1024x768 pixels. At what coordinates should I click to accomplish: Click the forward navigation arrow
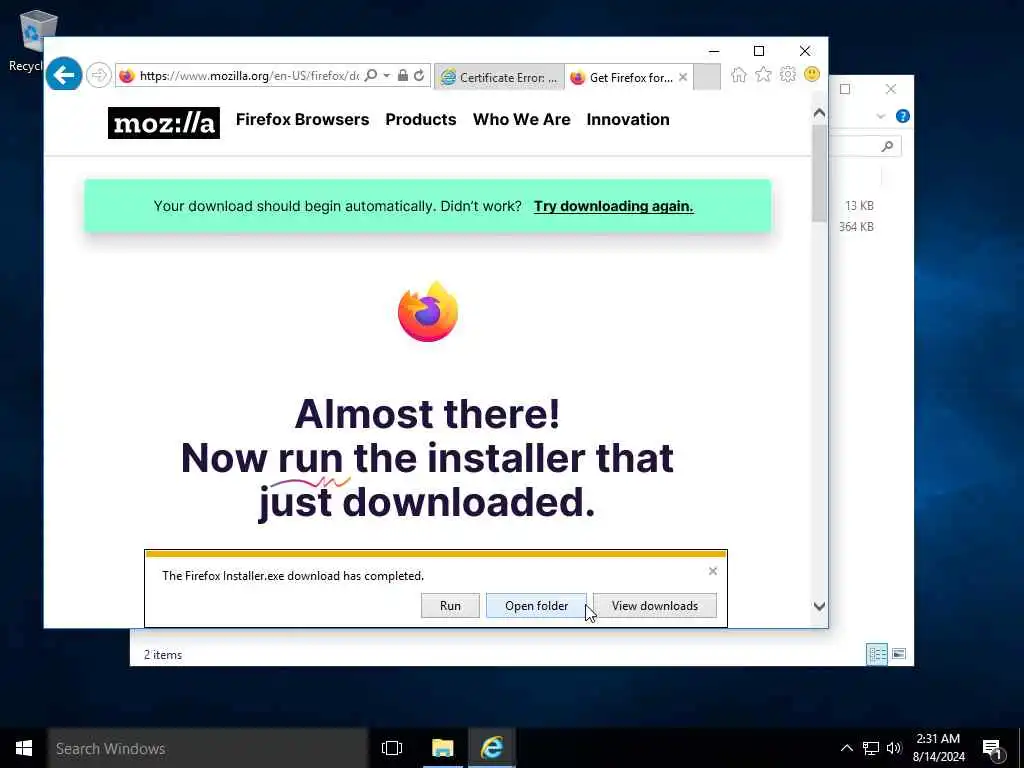[x=99, y=76]
